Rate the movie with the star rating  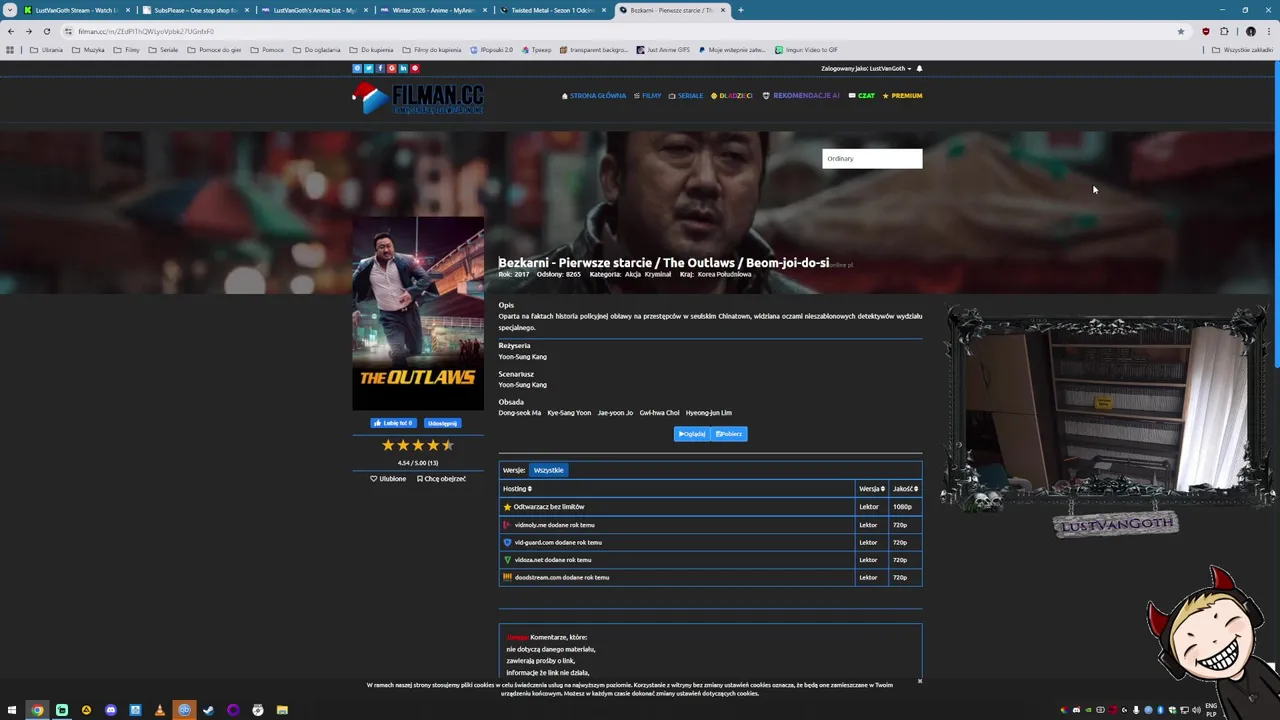pyautogui.click(x=418, y=446)
